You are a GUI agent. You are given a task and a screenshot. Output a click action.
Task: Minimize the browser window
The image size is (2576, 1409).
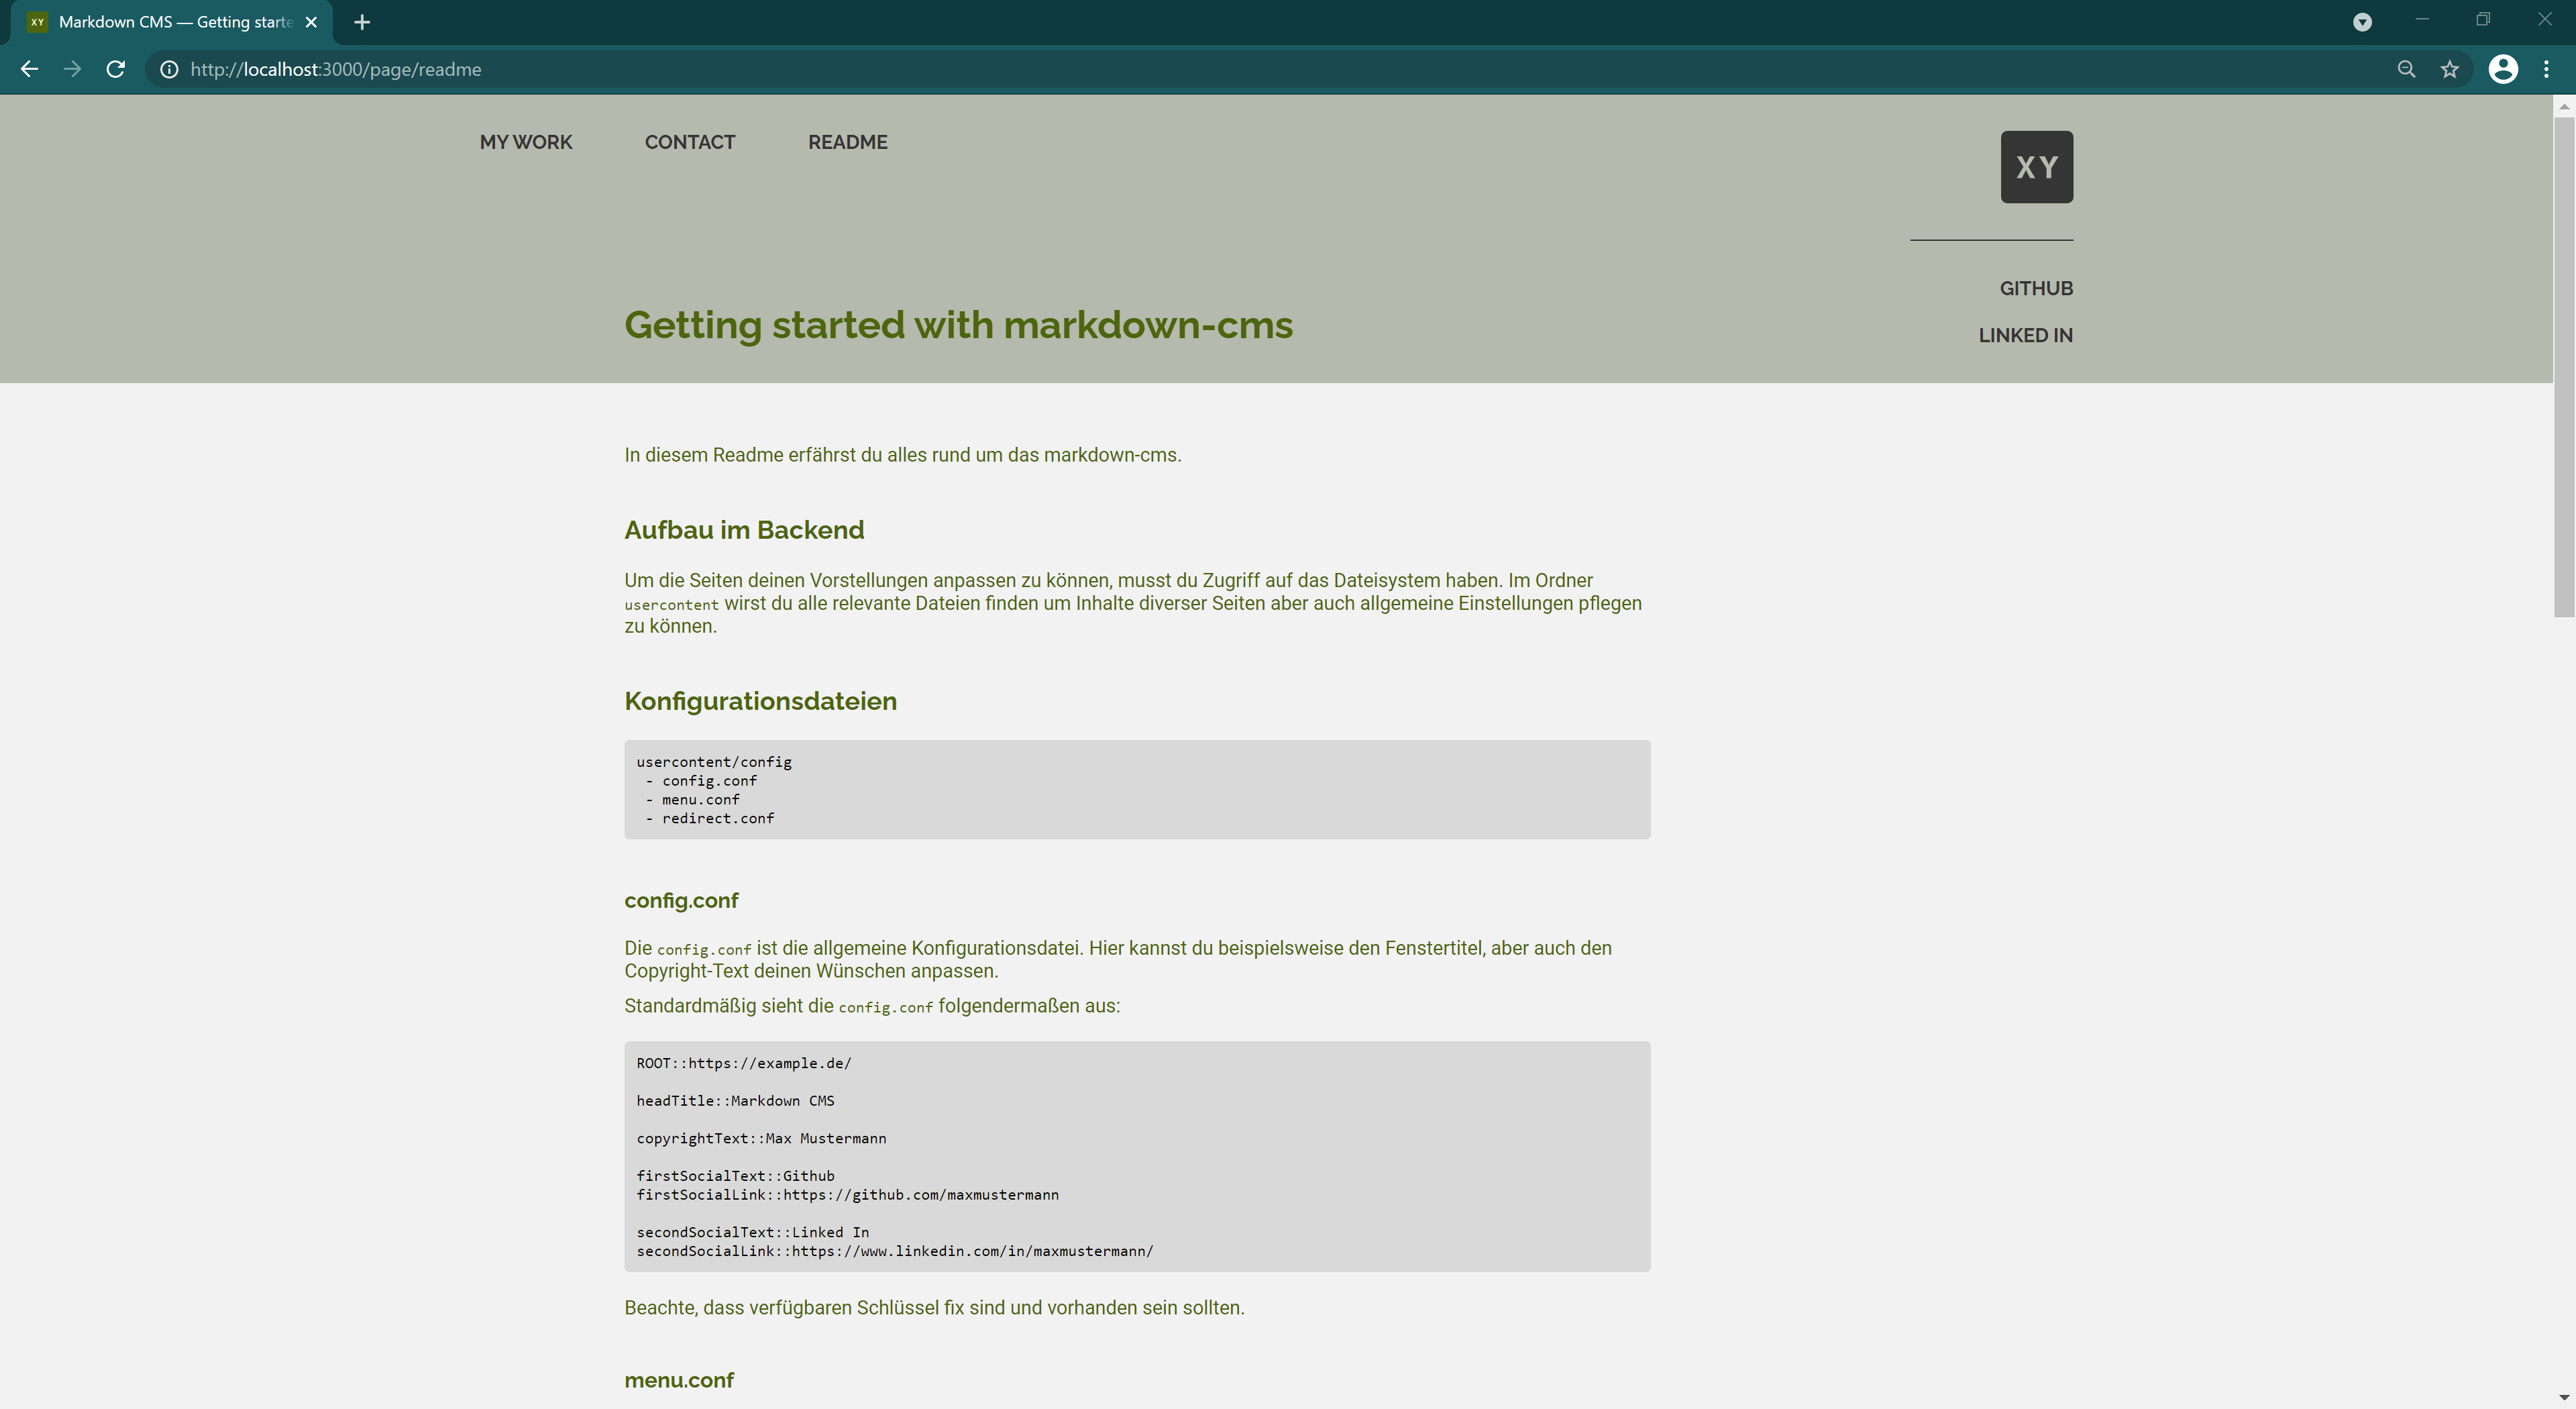point(2421,20)
